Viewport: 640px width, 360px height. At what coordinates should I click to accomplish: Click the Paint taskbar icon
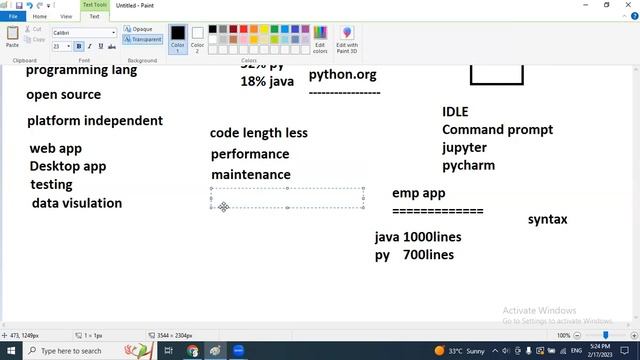(216, 351)
